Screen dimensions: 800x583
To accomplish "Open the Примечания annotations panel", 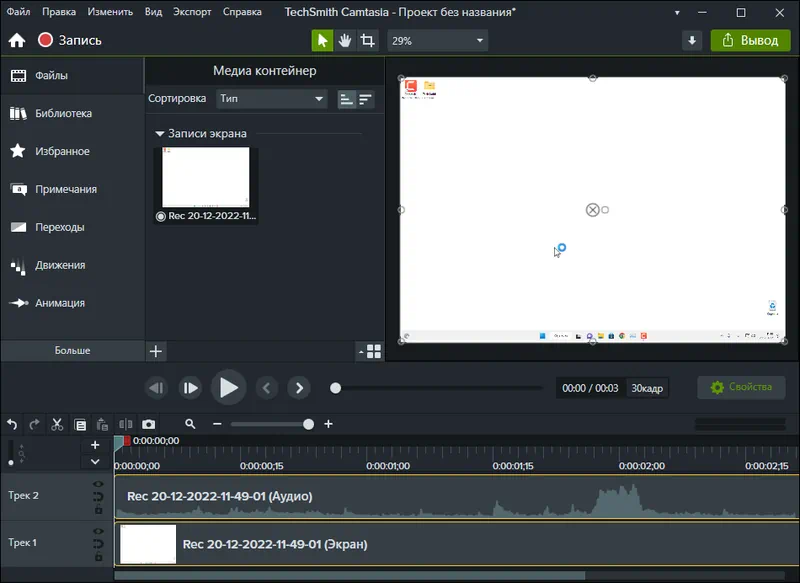I will coord(72,189).
